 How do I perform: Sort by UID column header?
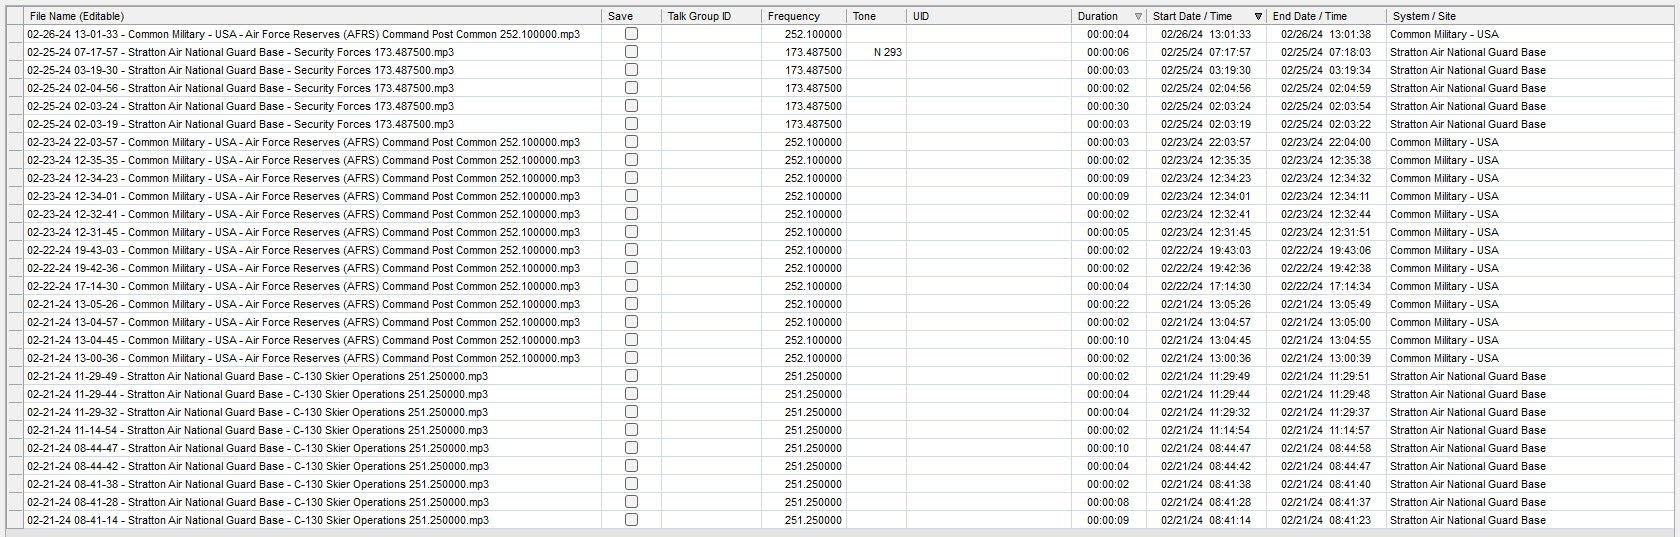(x=989, y=16)
